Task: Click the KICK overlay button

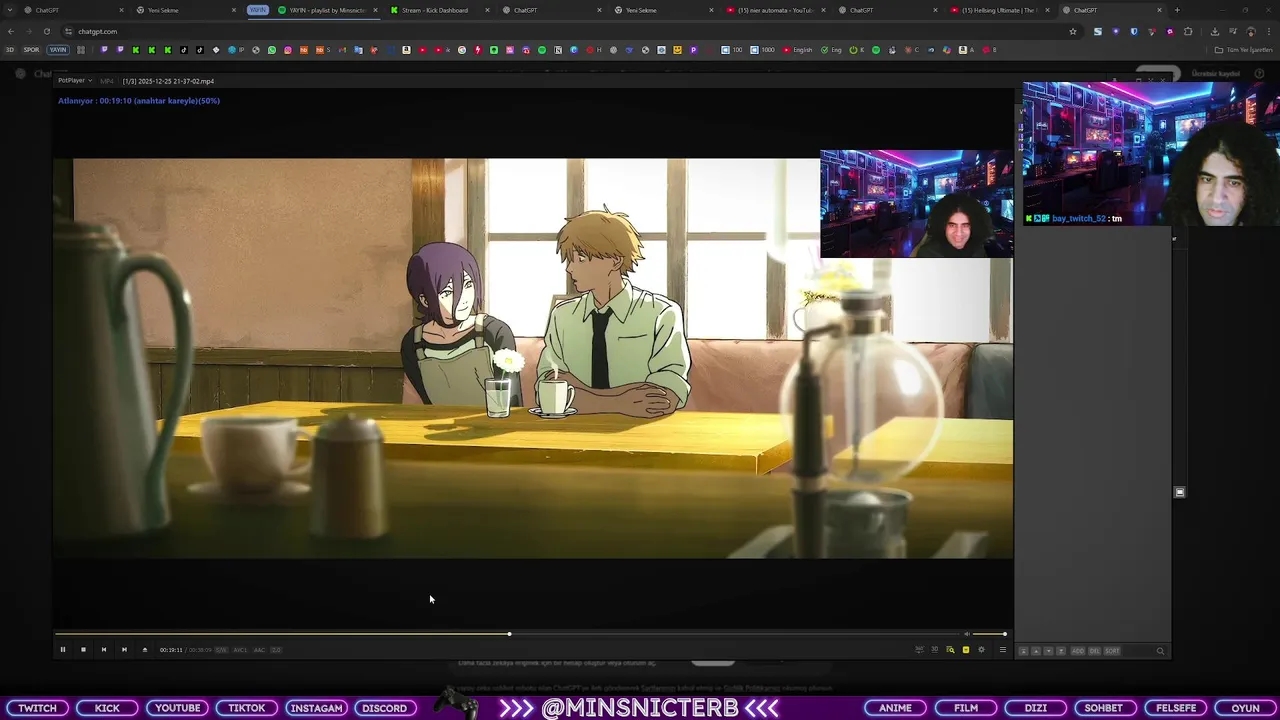Action: pyautogui.click(x=107, y=708)
